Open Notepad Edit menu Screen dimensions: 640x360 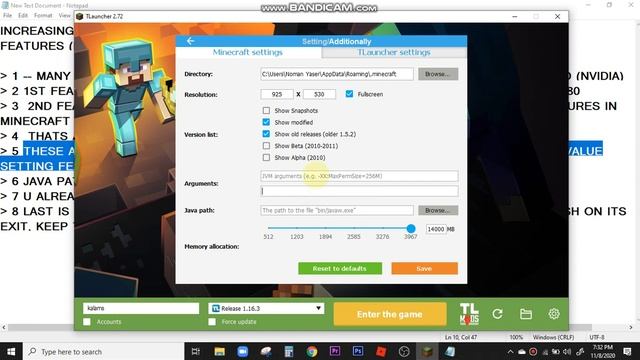point(23,16)
